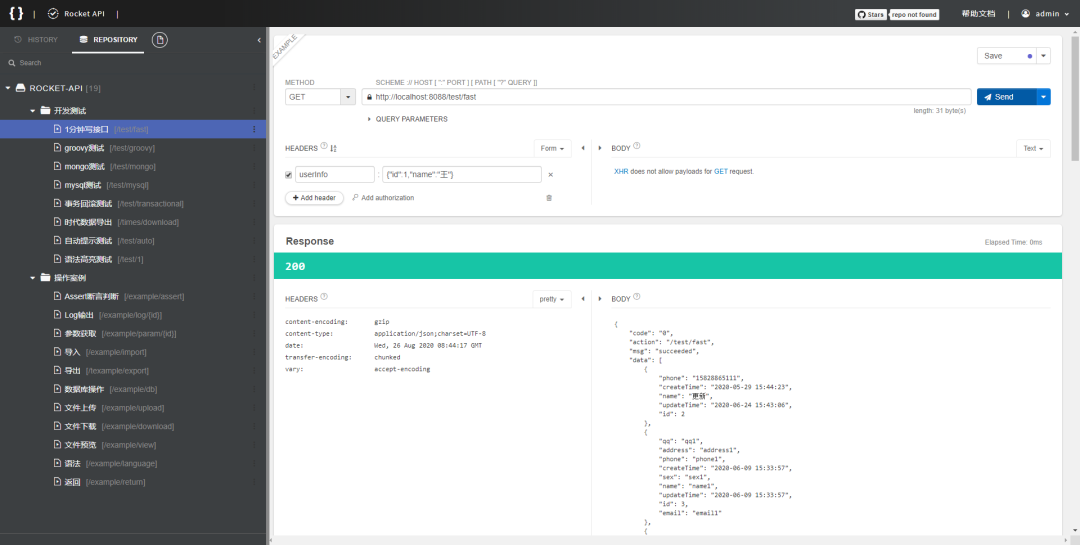Open the mysql测试 item
1080x545 pixels.
pyautogui.click(x=133, y=185)
